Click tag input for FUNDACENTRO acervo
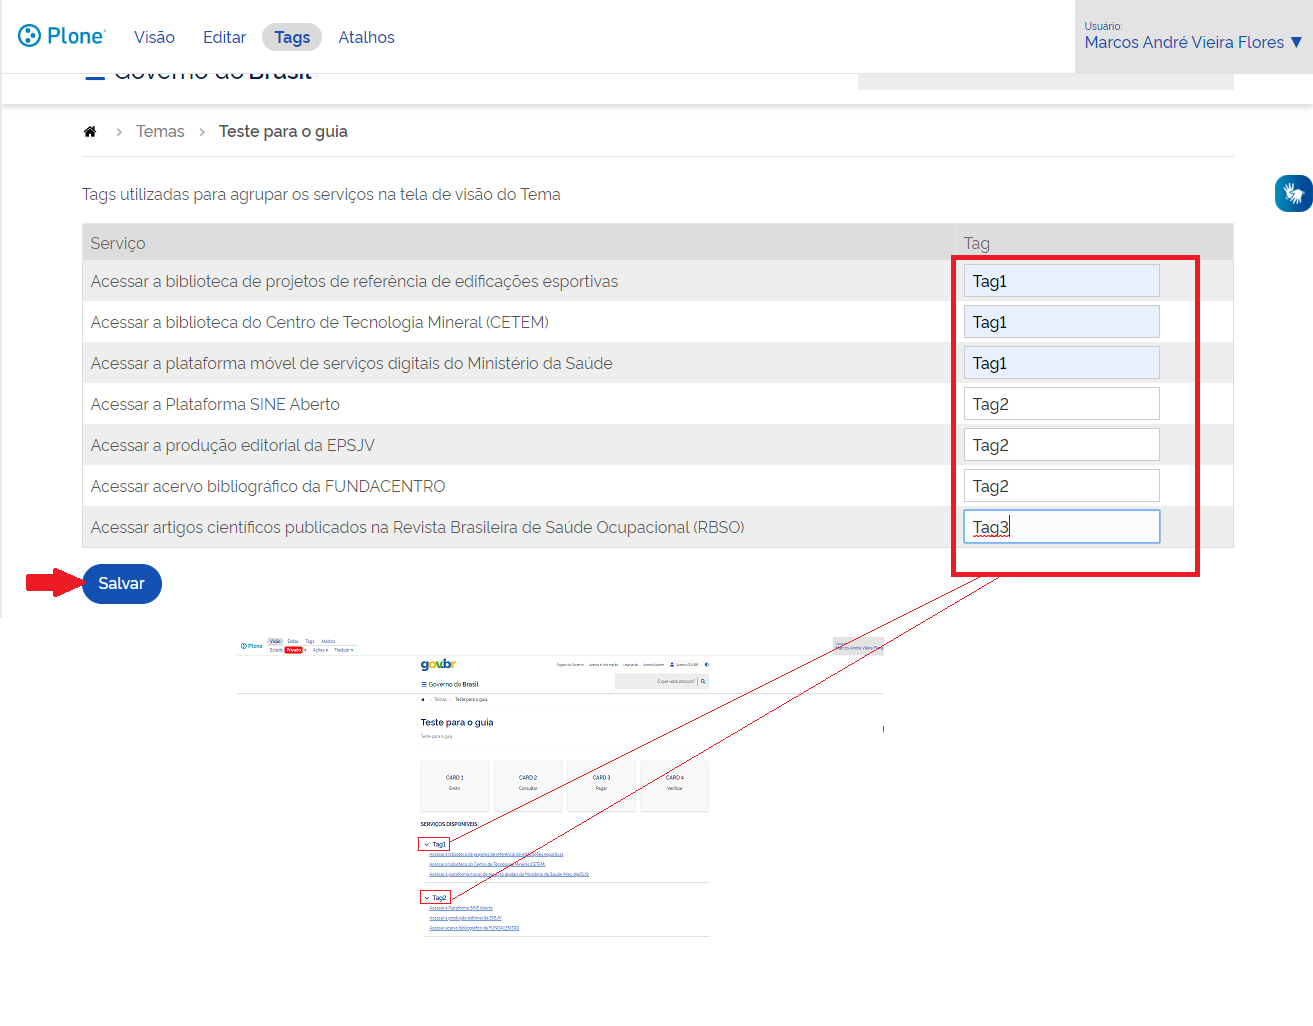This screenshot has width=1313, height=1026. [x=1060, y=486]
